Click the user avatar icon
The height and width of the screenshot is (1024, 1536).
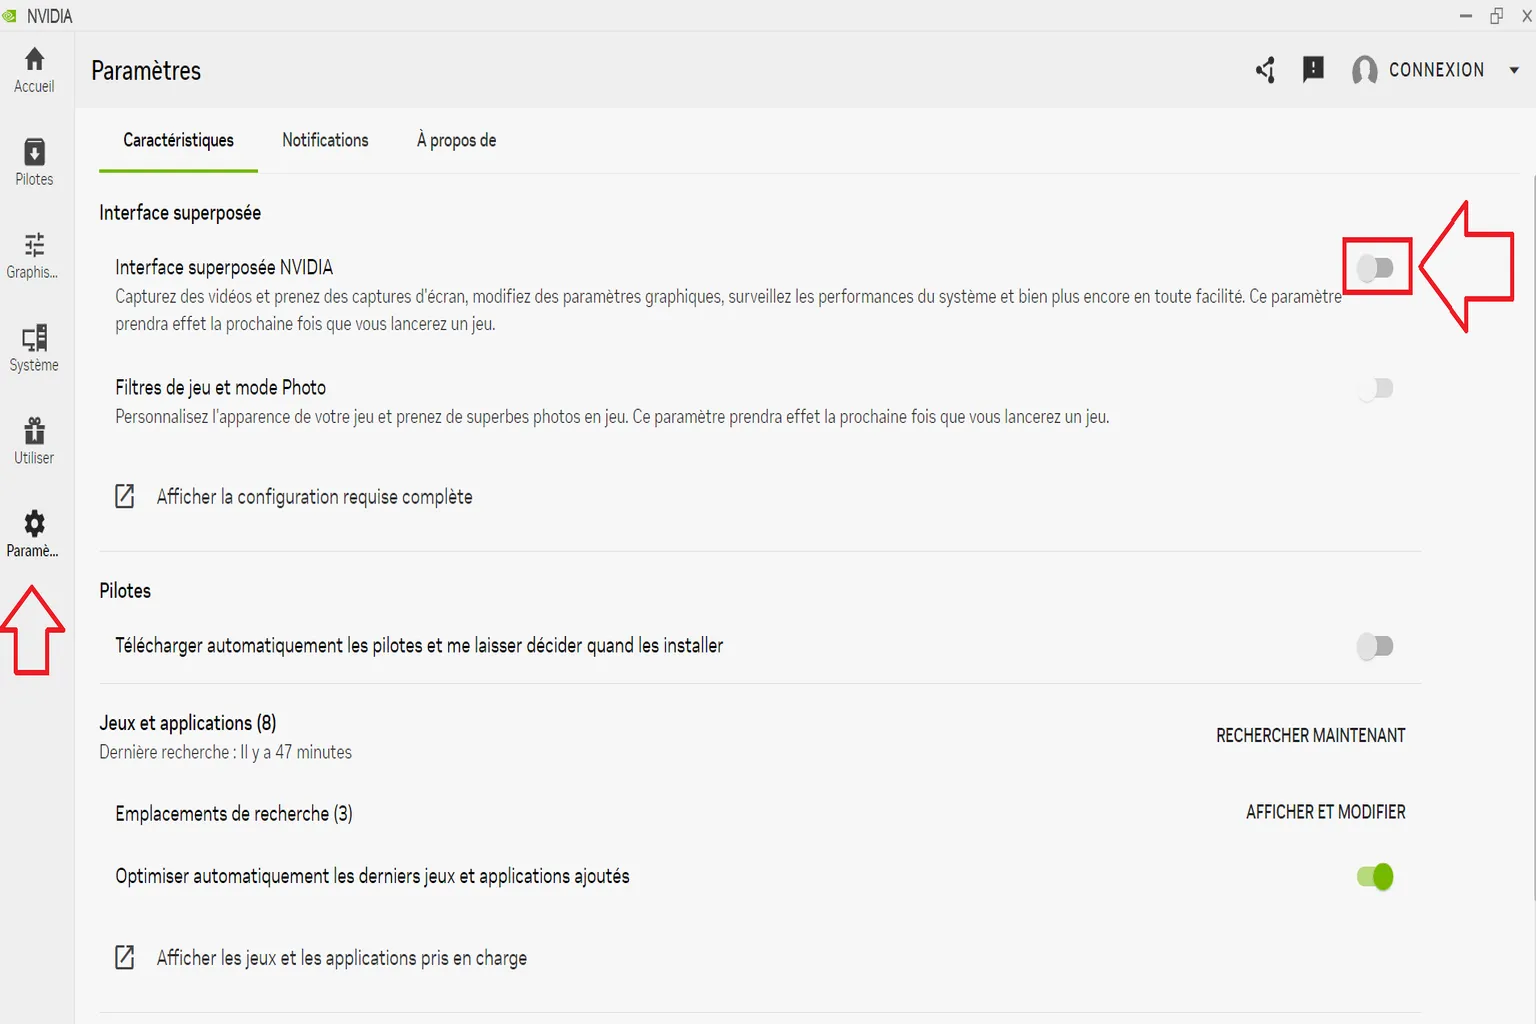point(1364,70)
